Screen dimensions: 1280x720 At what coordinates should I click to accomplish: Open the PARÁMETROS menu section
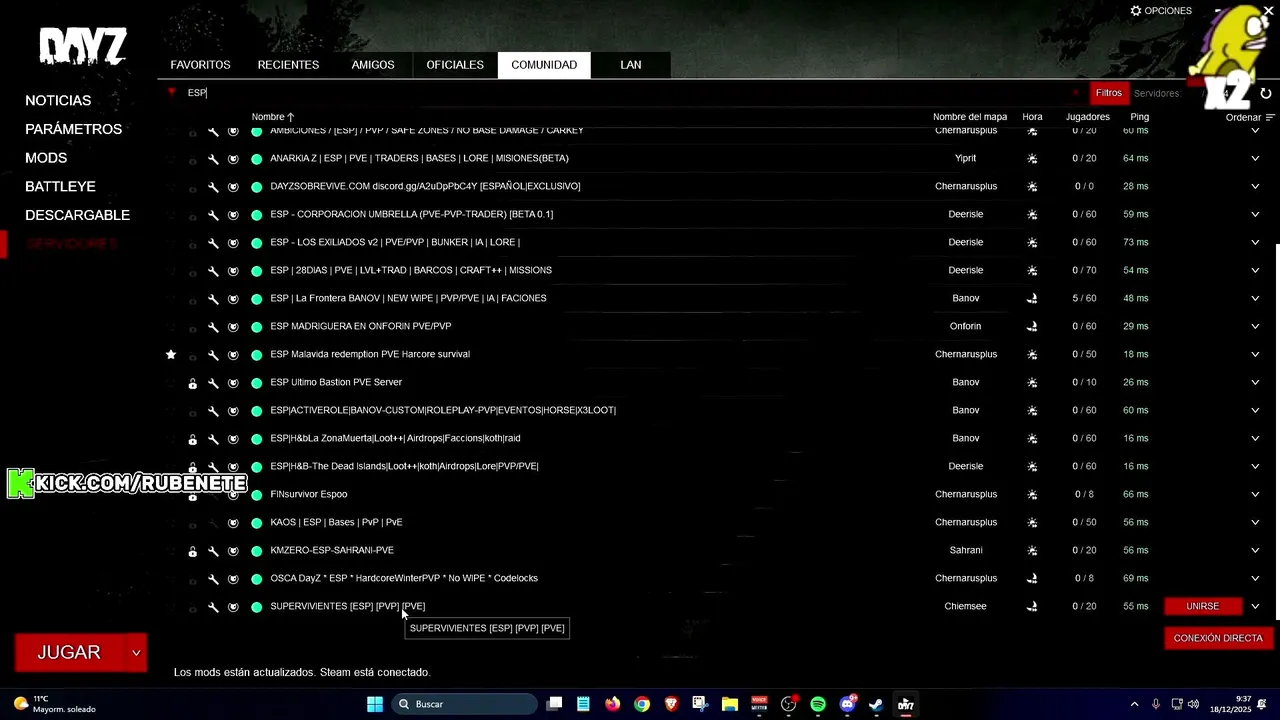pos(74,129)
